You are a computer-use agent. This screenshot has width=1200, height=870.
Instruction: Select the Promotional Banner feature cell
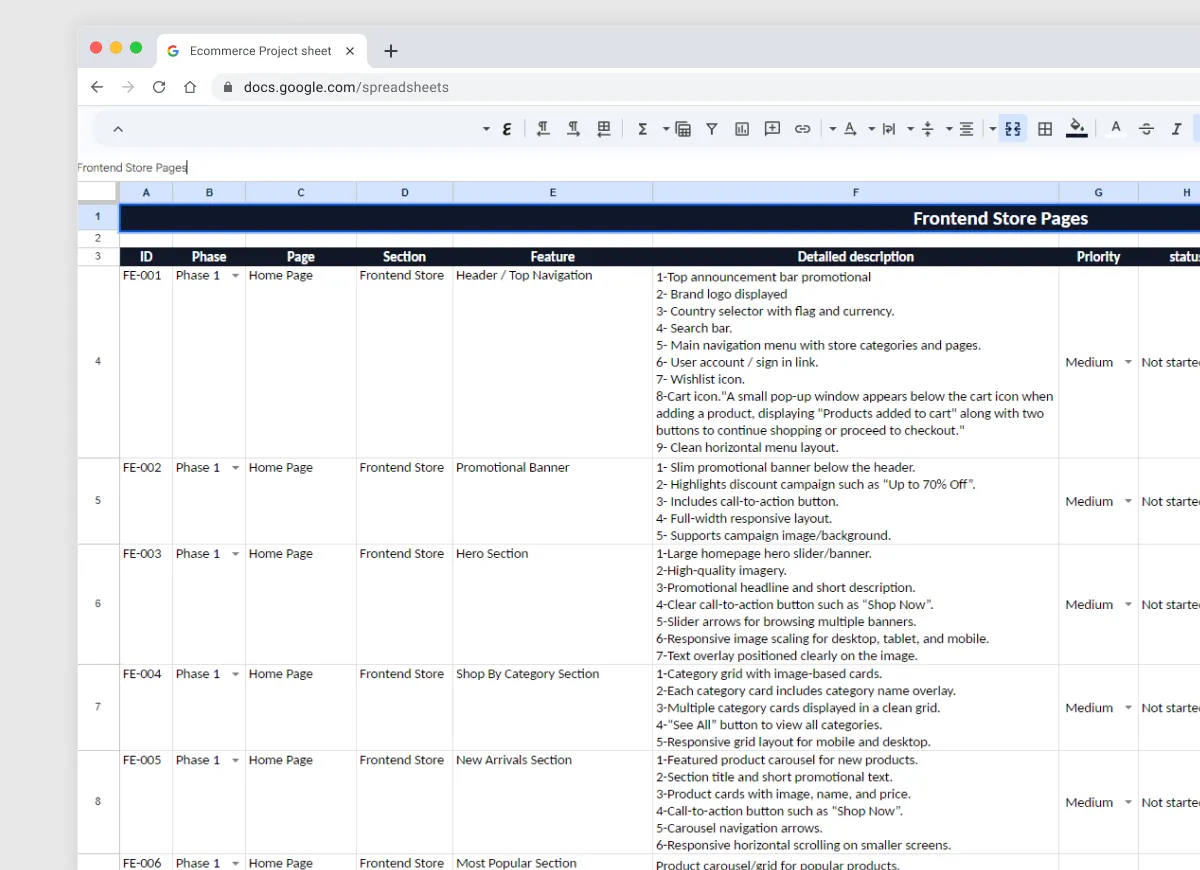(x=553, y=501)
